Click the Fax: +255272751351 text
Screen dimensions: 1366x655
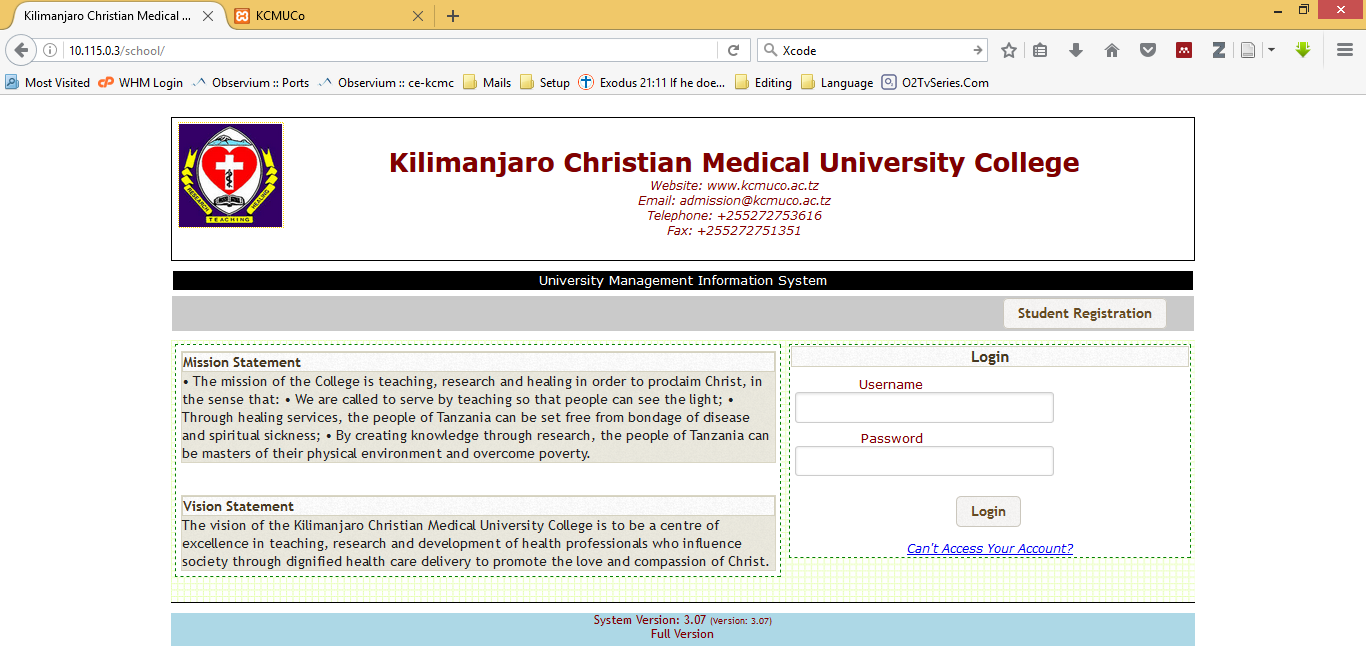pyautogui.click(x=734, y=231)
